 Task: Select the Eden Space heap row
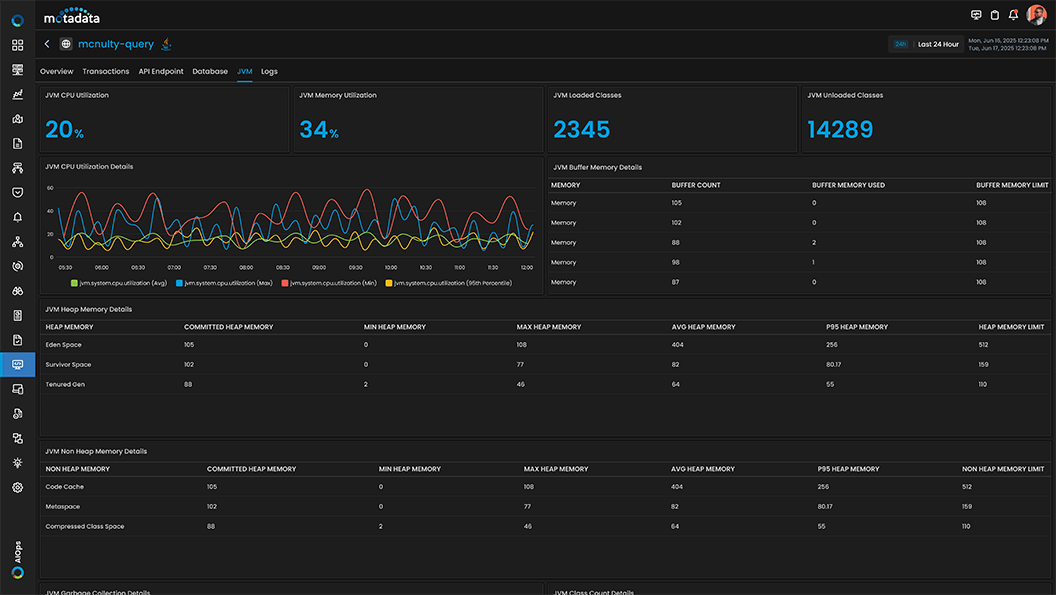[546, 344]
